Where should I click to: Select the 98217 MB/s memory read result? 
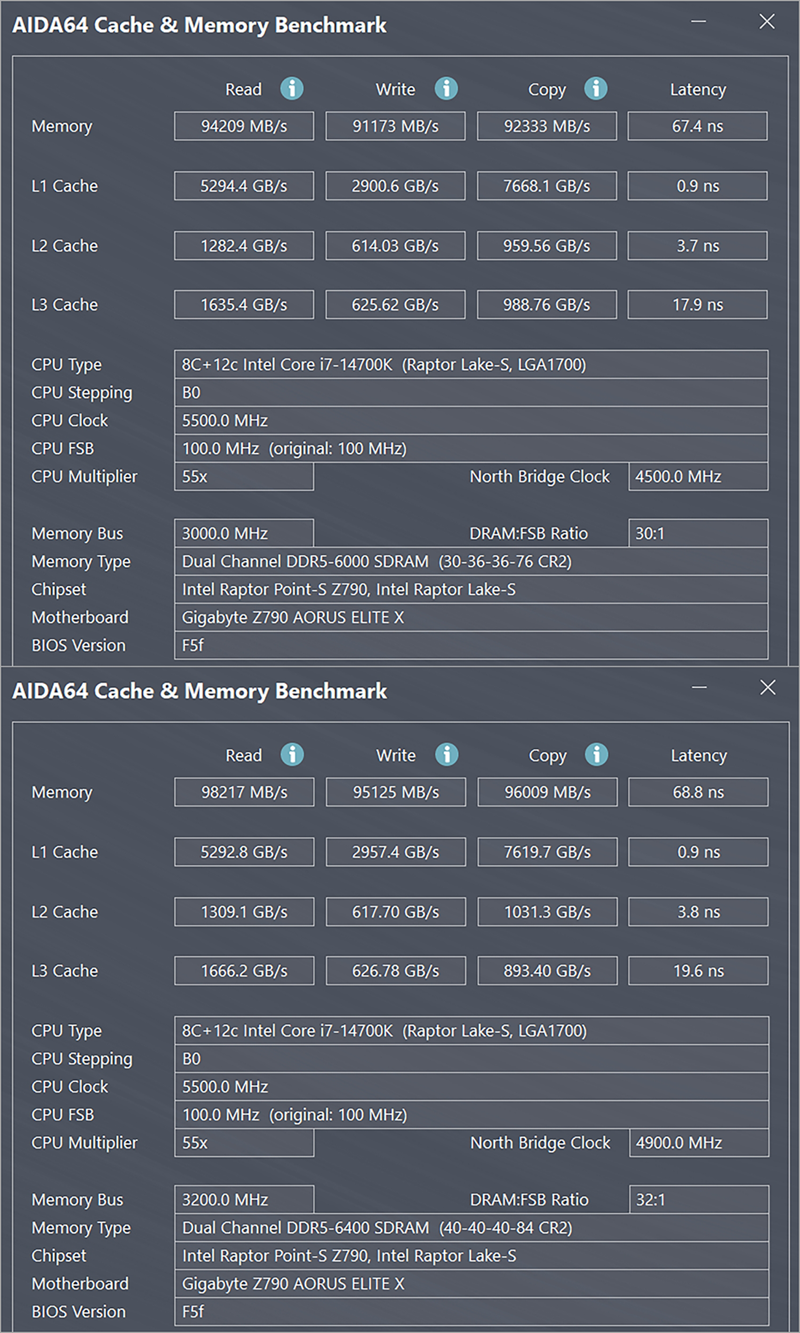pos(244,792)
